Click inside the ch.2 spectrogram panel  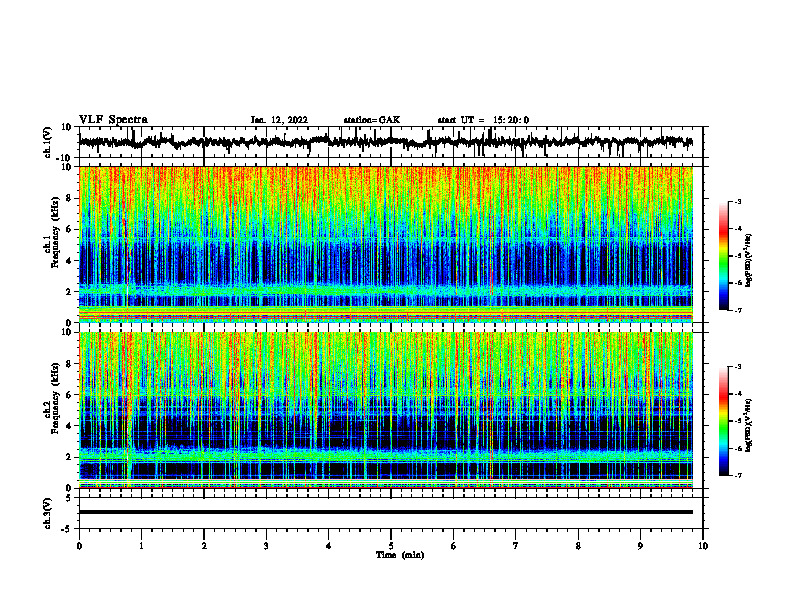[386, 410]
